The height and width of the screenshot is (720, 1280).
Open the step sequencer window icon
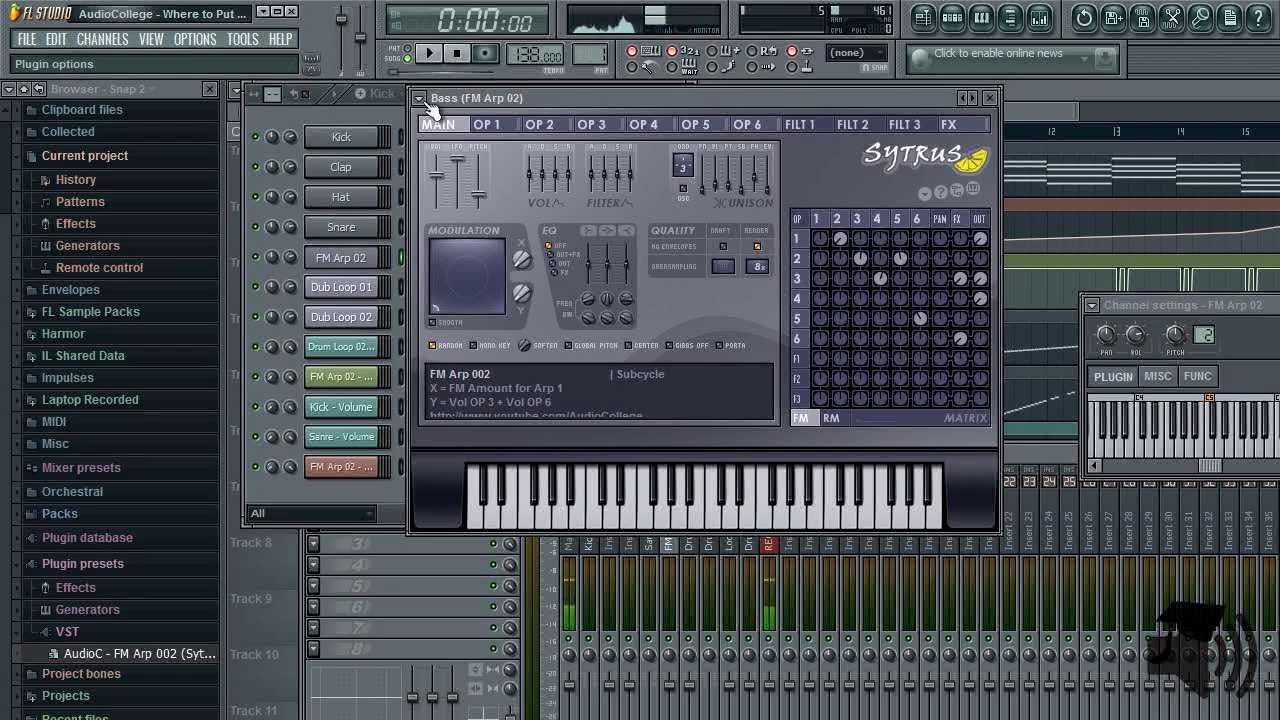tap(952, 17)
